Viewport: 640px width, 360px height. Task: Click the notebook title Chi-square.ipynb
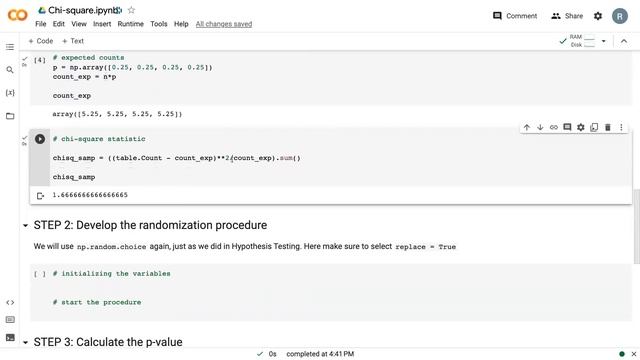pyautogui.click(x=83, y=10)
